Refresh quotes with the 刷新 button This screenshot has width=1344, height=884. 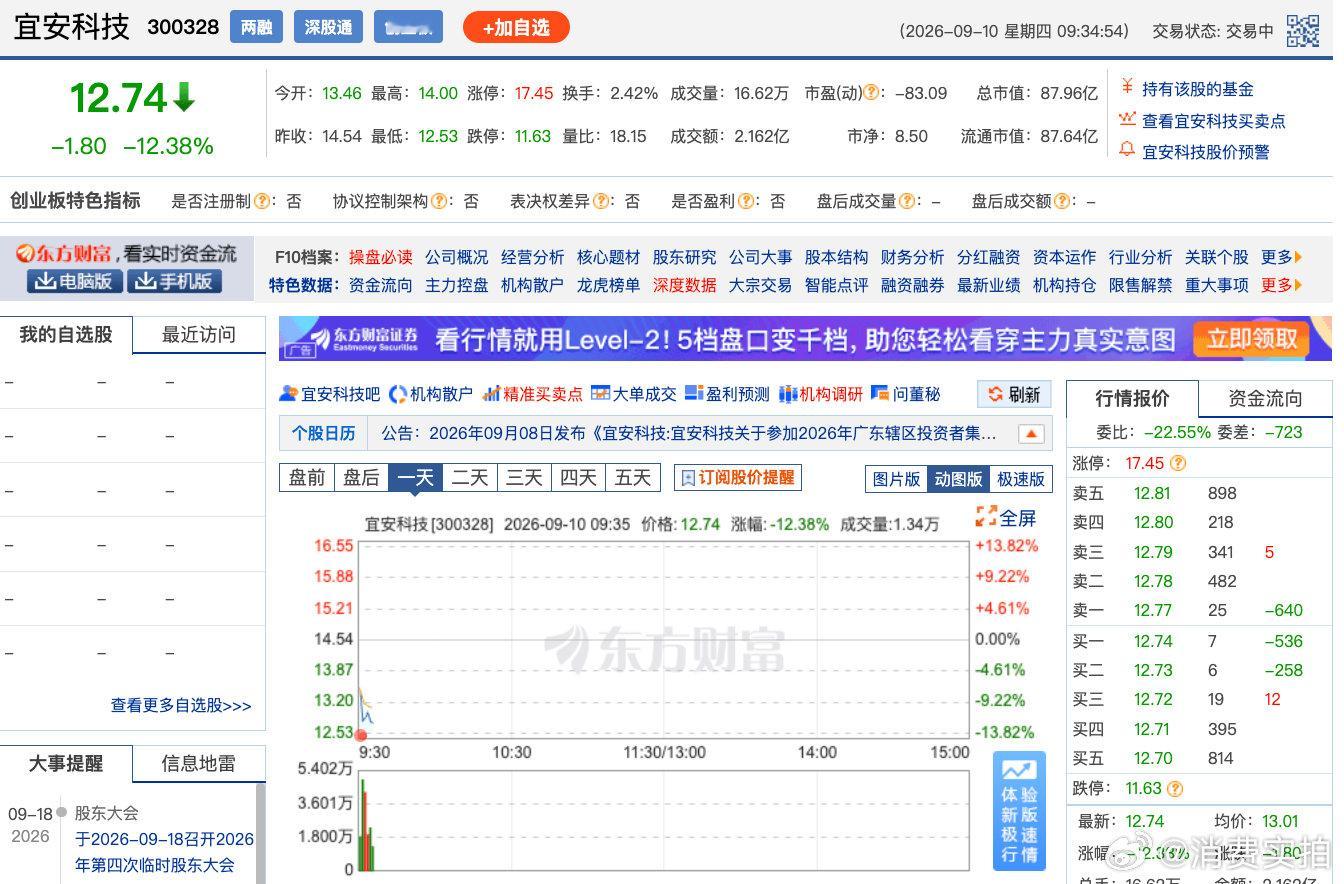[1014, 394]
